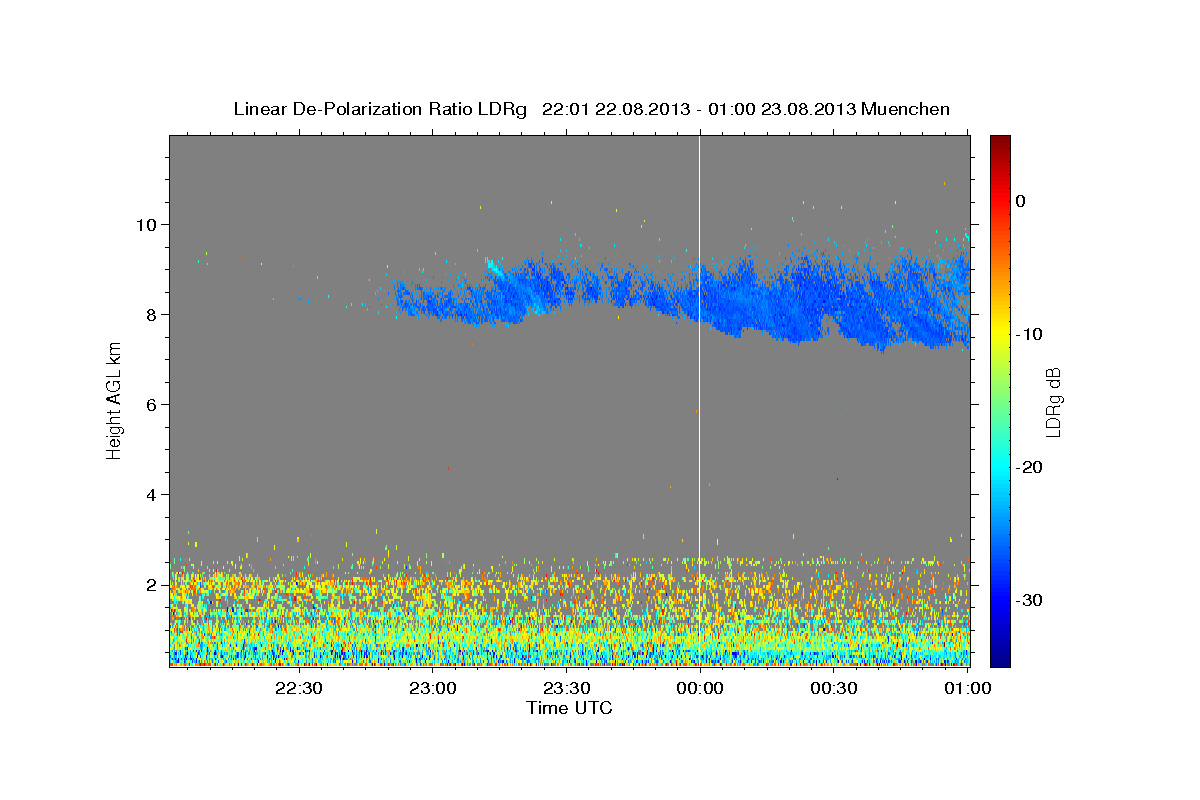The width and height of the screenshot is (1200, 800).
Task: Click the 'Time UTC' axis title
Action: click(569, 708)
